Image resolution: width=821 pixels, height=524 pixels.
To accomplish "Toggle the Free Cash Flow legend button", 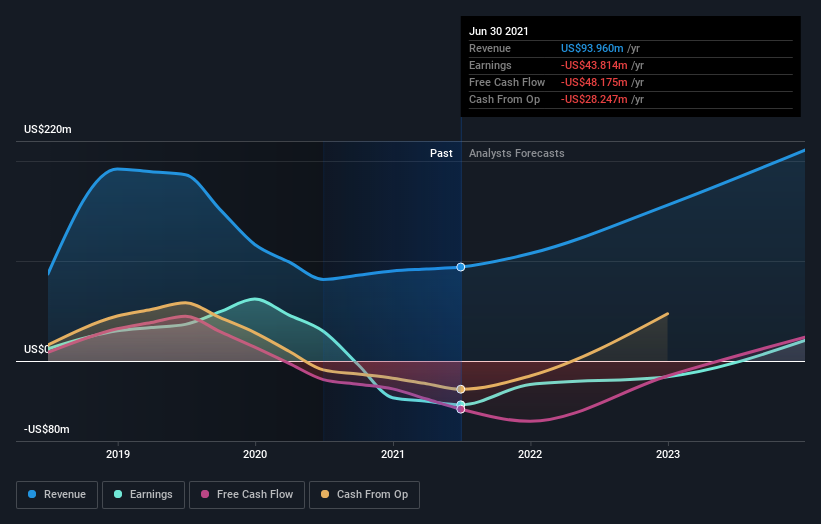I will pos(247,495).
